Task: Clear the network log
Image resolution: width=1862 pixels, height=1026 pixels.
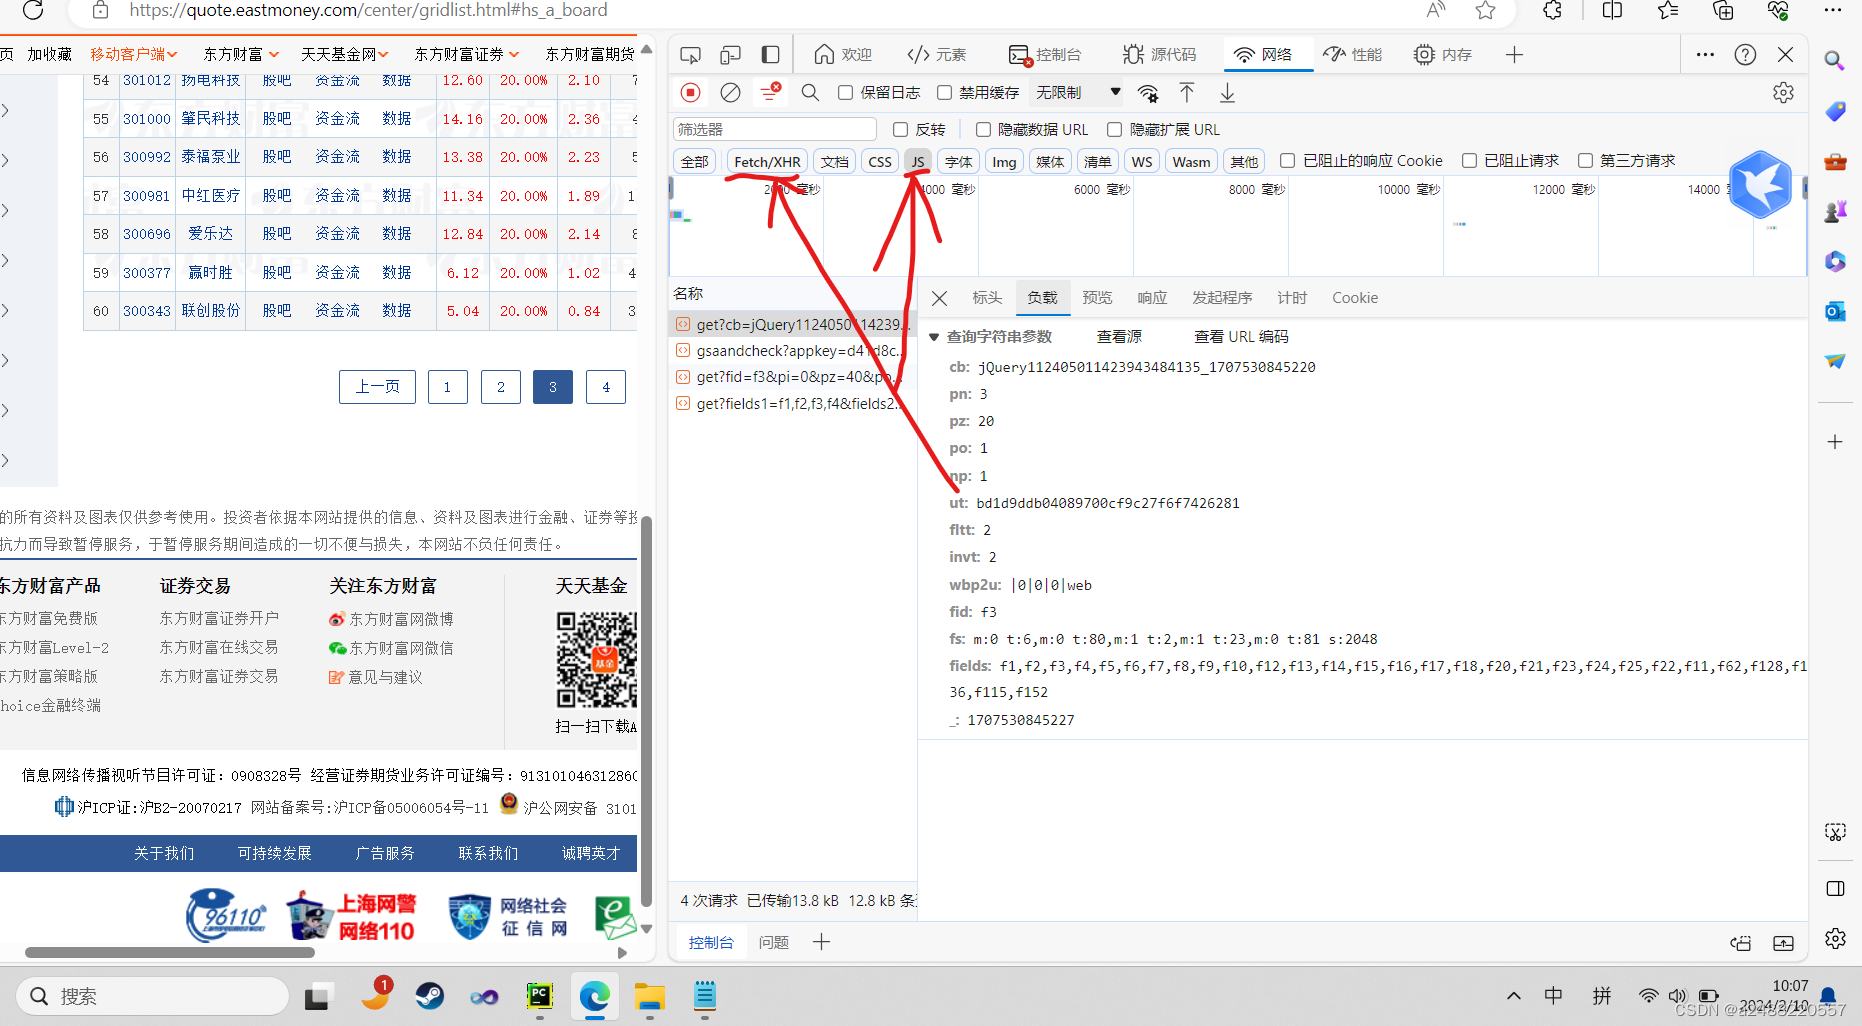Action: [731, 93]
